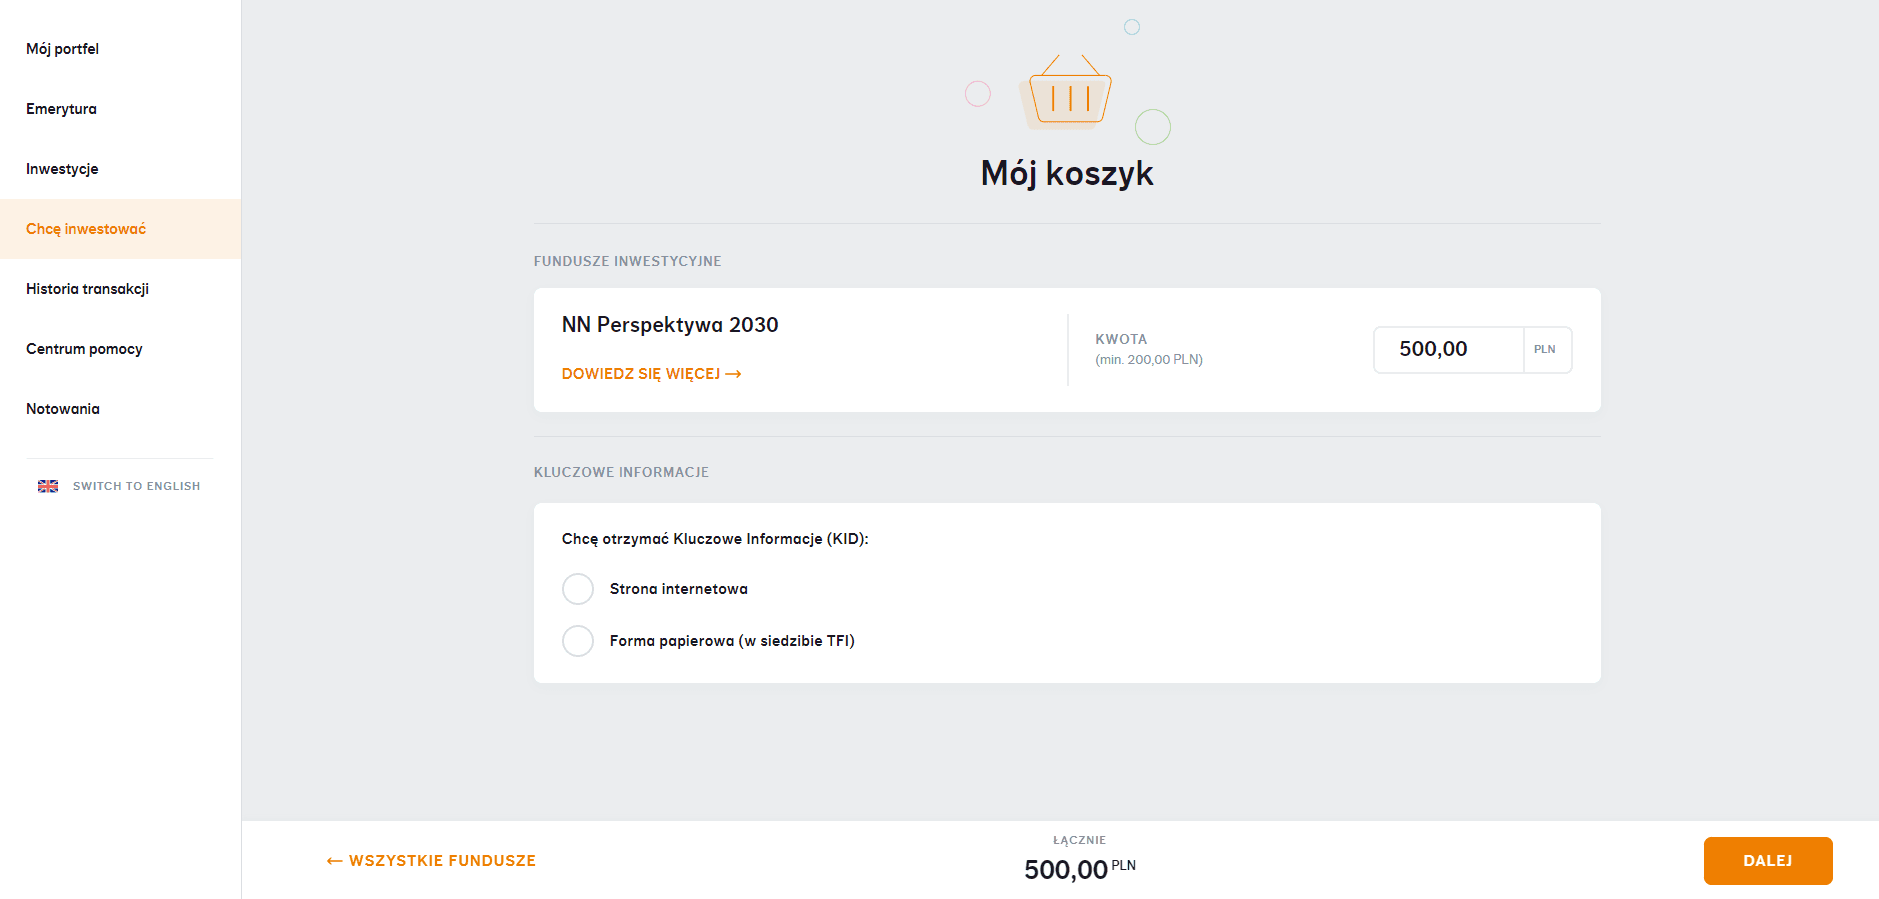The width and height of the screenshot is (1879, 899).
Task: Select Chcę inwestować in sidebar
Action: [x=86, y=229]
